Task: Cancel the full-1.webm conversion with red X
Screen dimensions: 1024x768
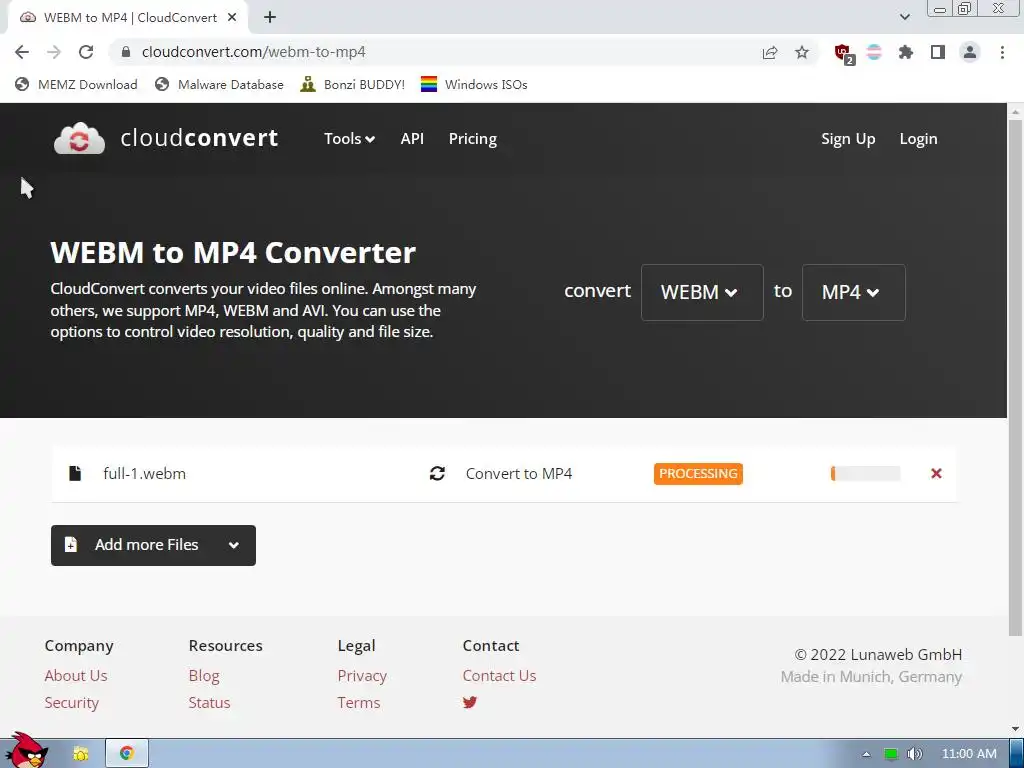Action: [936, 473]
